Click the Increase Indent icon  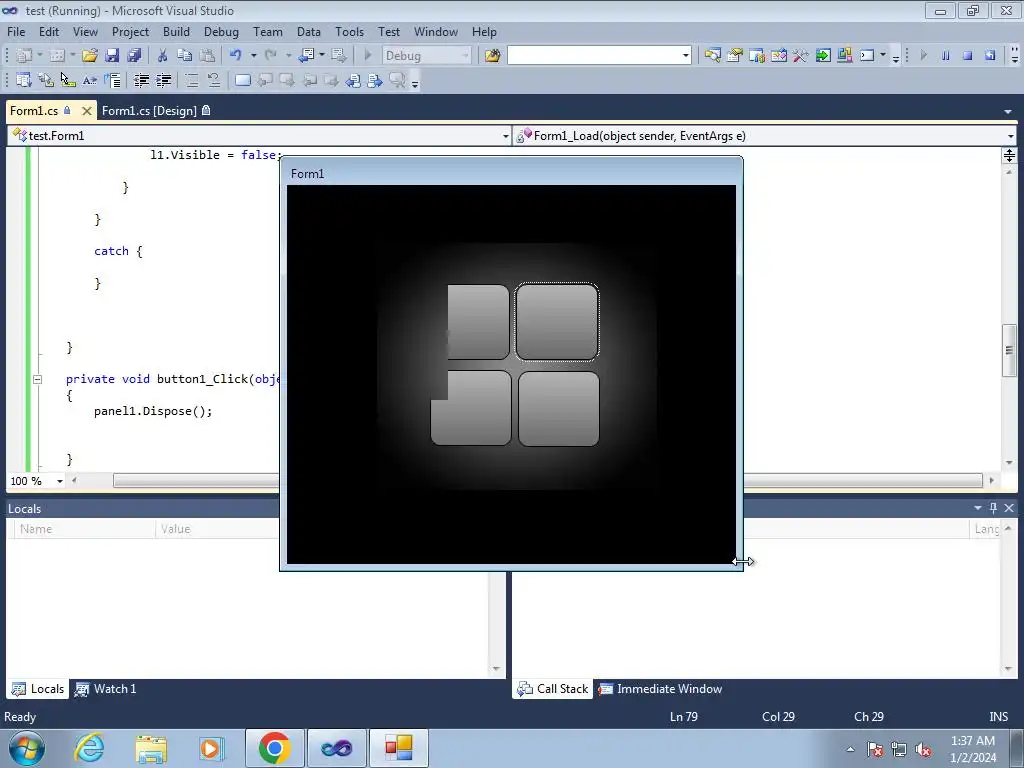tap(163, 80)
